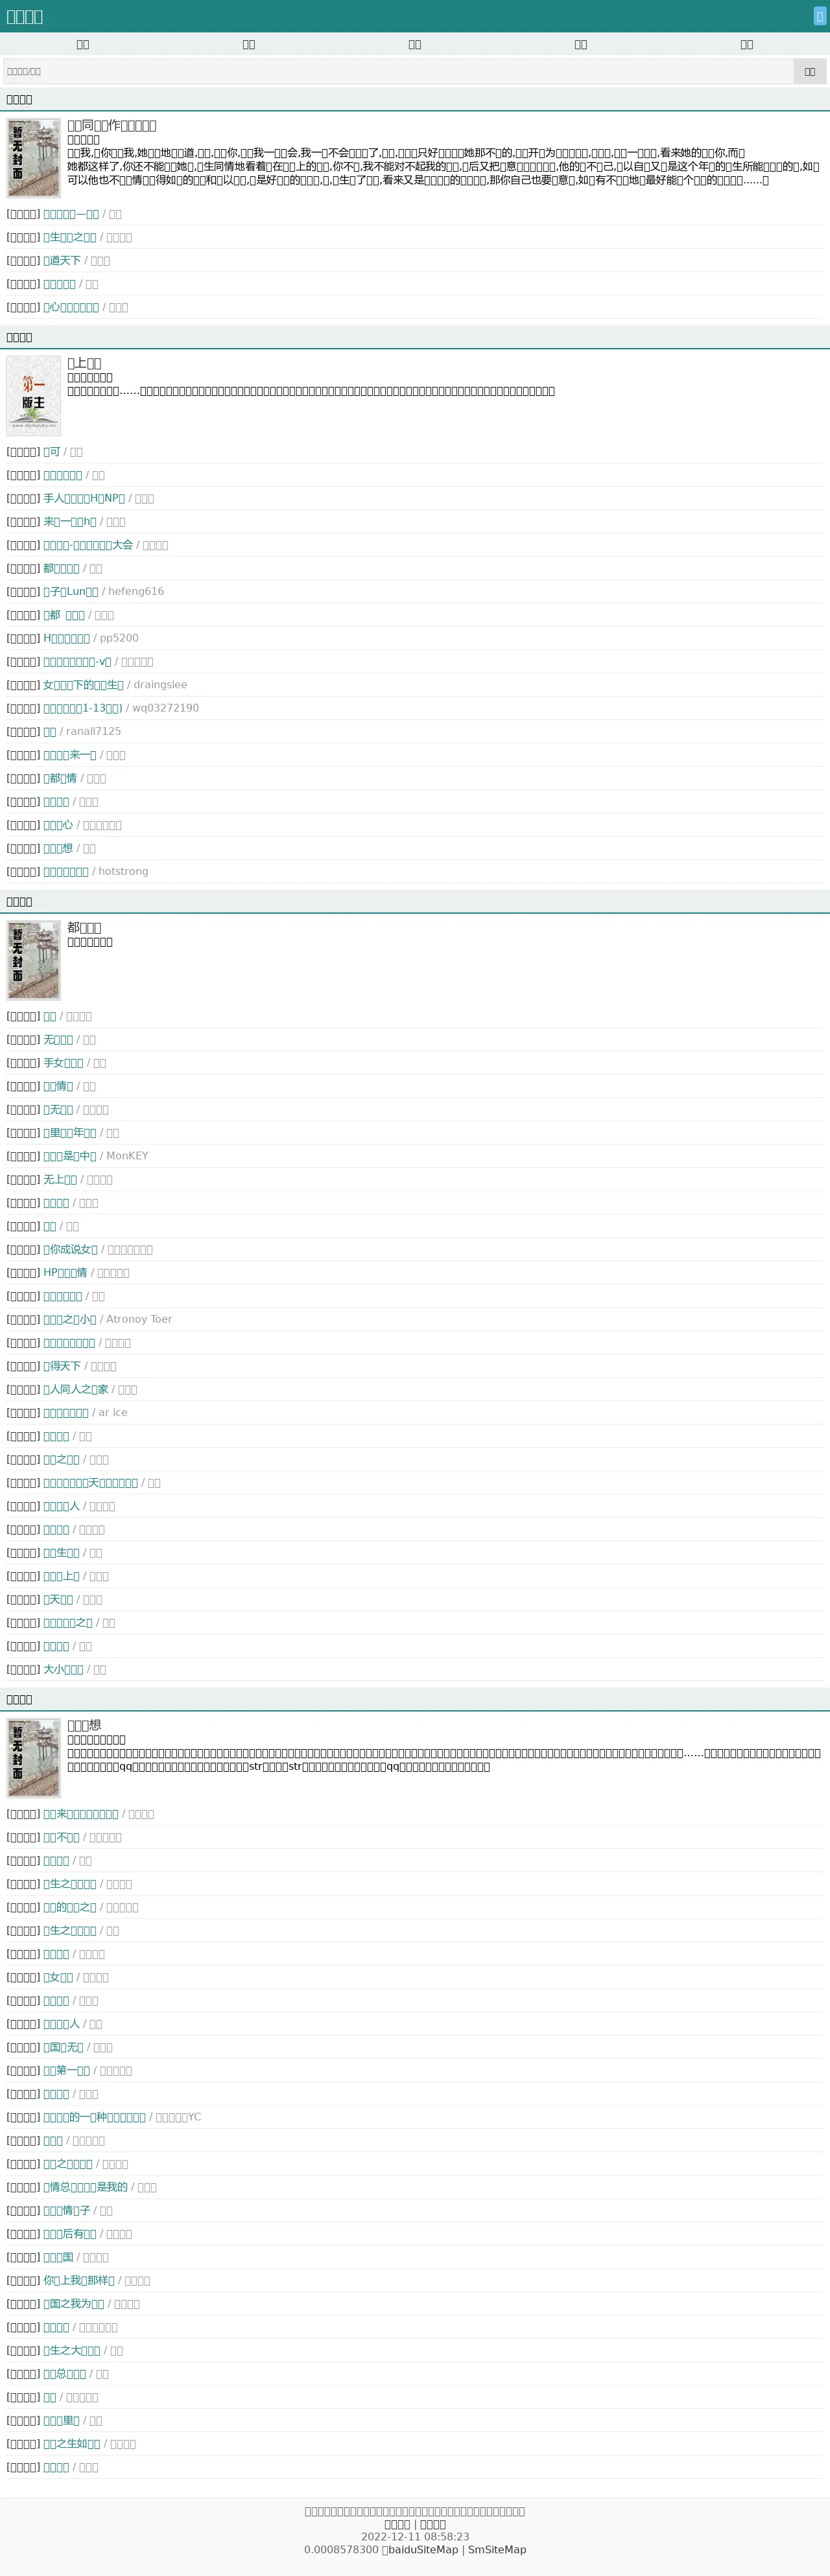Open the novel link in the 'MonKEY' row
Image resolution: width=830 pixels, height=2576 pixels.
click(x=70, y=1156)
